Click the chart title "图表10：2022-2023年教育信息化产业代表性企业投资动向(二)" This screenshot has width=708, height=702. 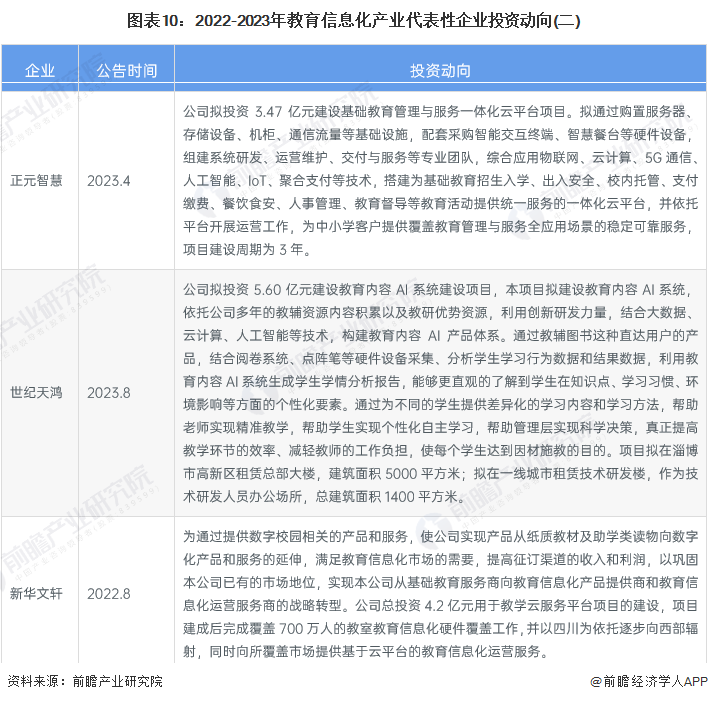(353, 21)
